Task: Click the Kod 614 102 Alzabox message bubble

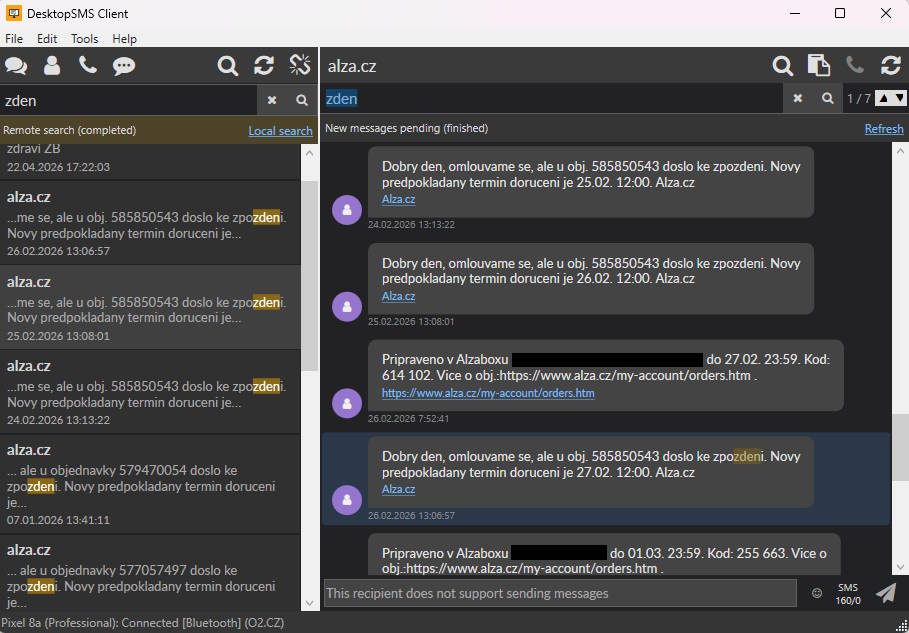Action: [x=605, y=375]
